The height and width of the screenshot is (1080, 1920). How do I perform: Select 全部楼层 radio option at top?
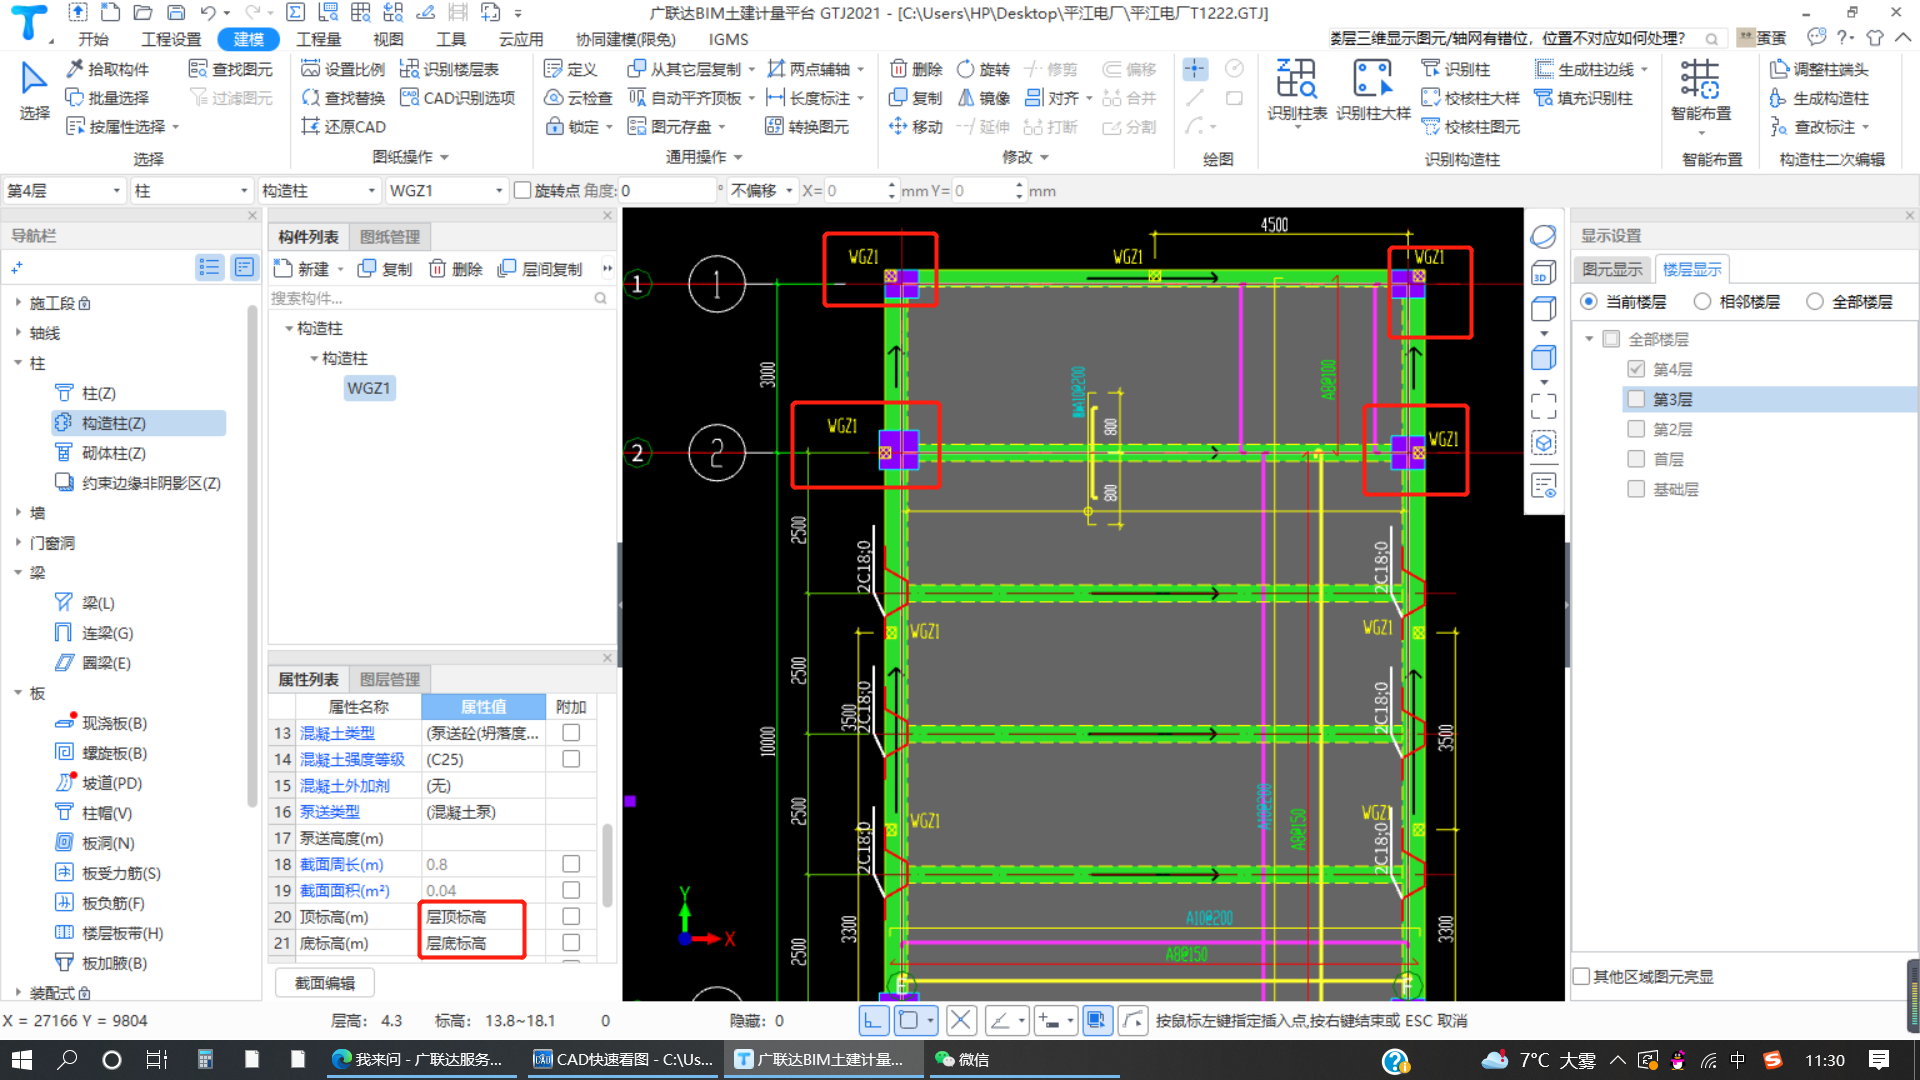pos(1815,301)
